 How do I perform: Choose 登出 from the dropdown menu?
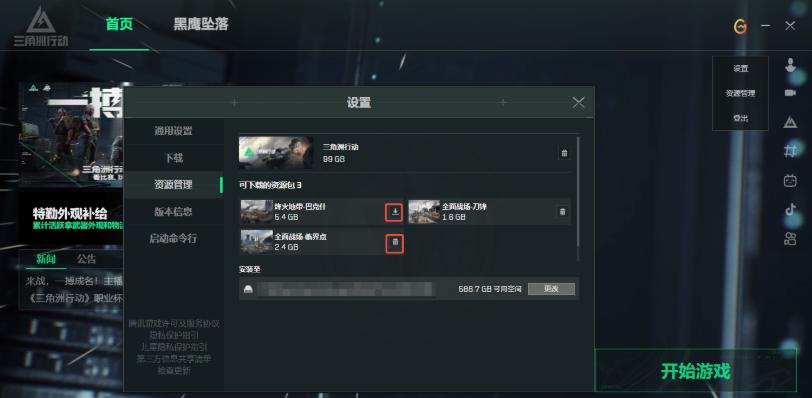click(740, 119)
